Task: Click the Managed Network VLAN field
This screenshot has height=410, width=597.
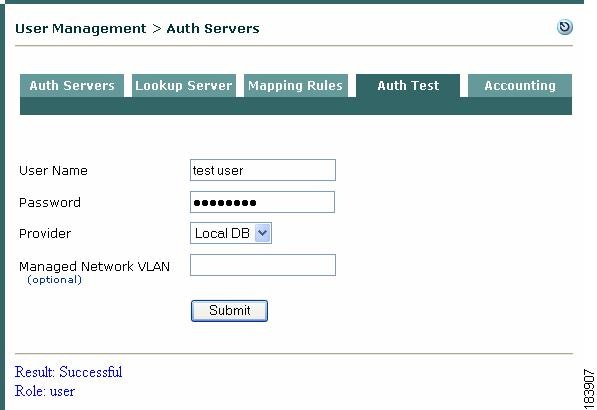Action: (263, 265)
